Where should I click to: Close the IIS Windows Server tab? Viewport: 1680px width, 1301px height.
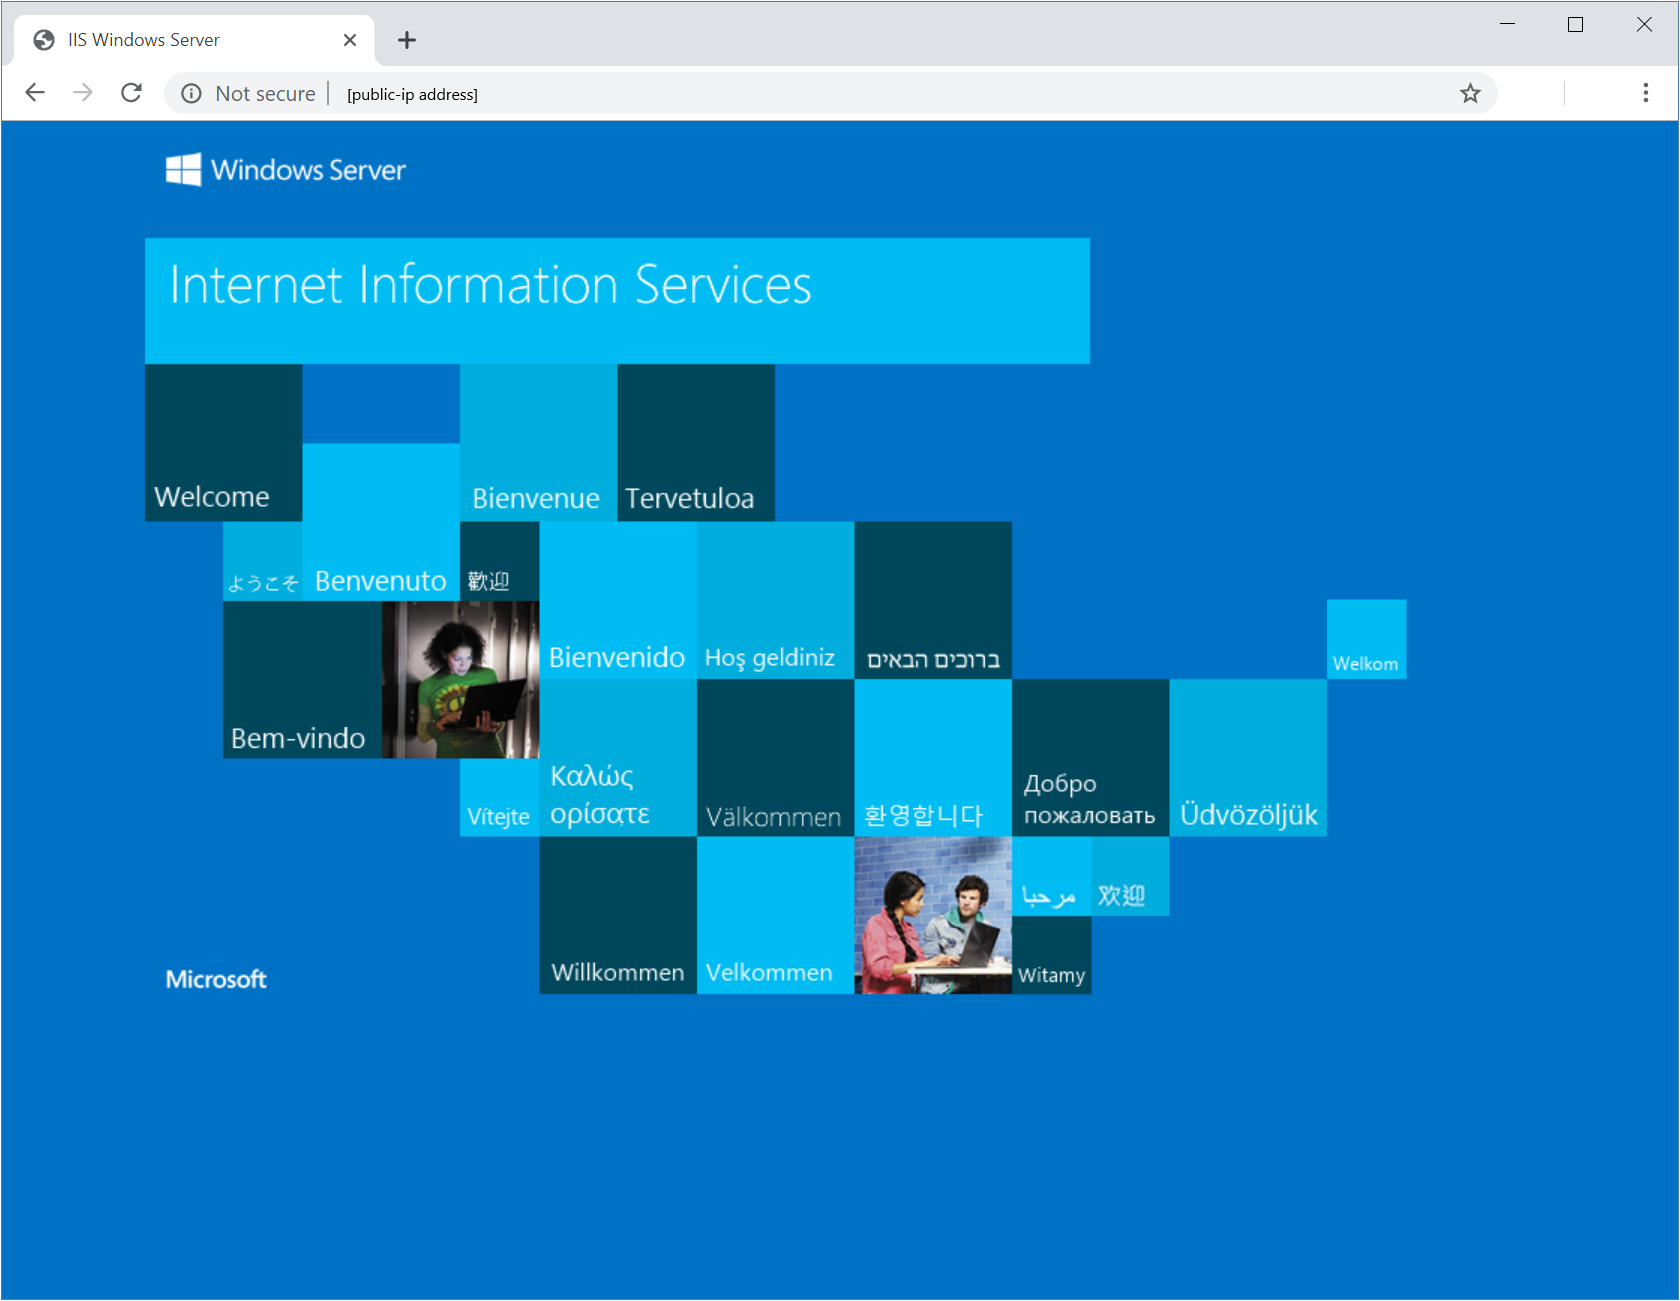tap(350, 39)
